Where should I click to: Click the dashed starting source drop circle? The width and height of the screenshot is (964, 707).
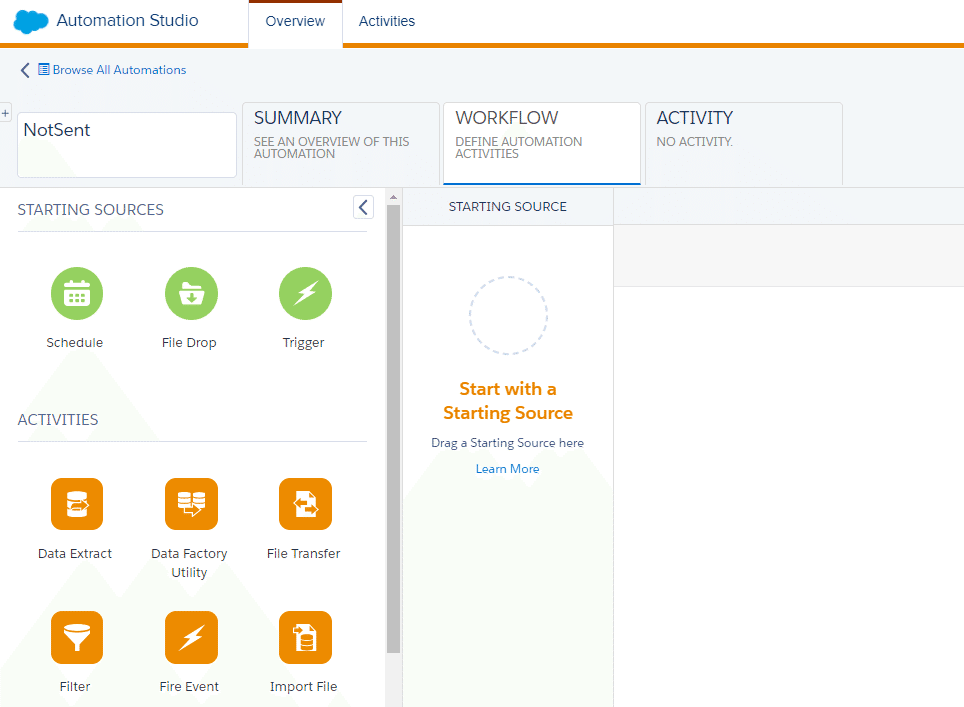[x=508, y=315]
